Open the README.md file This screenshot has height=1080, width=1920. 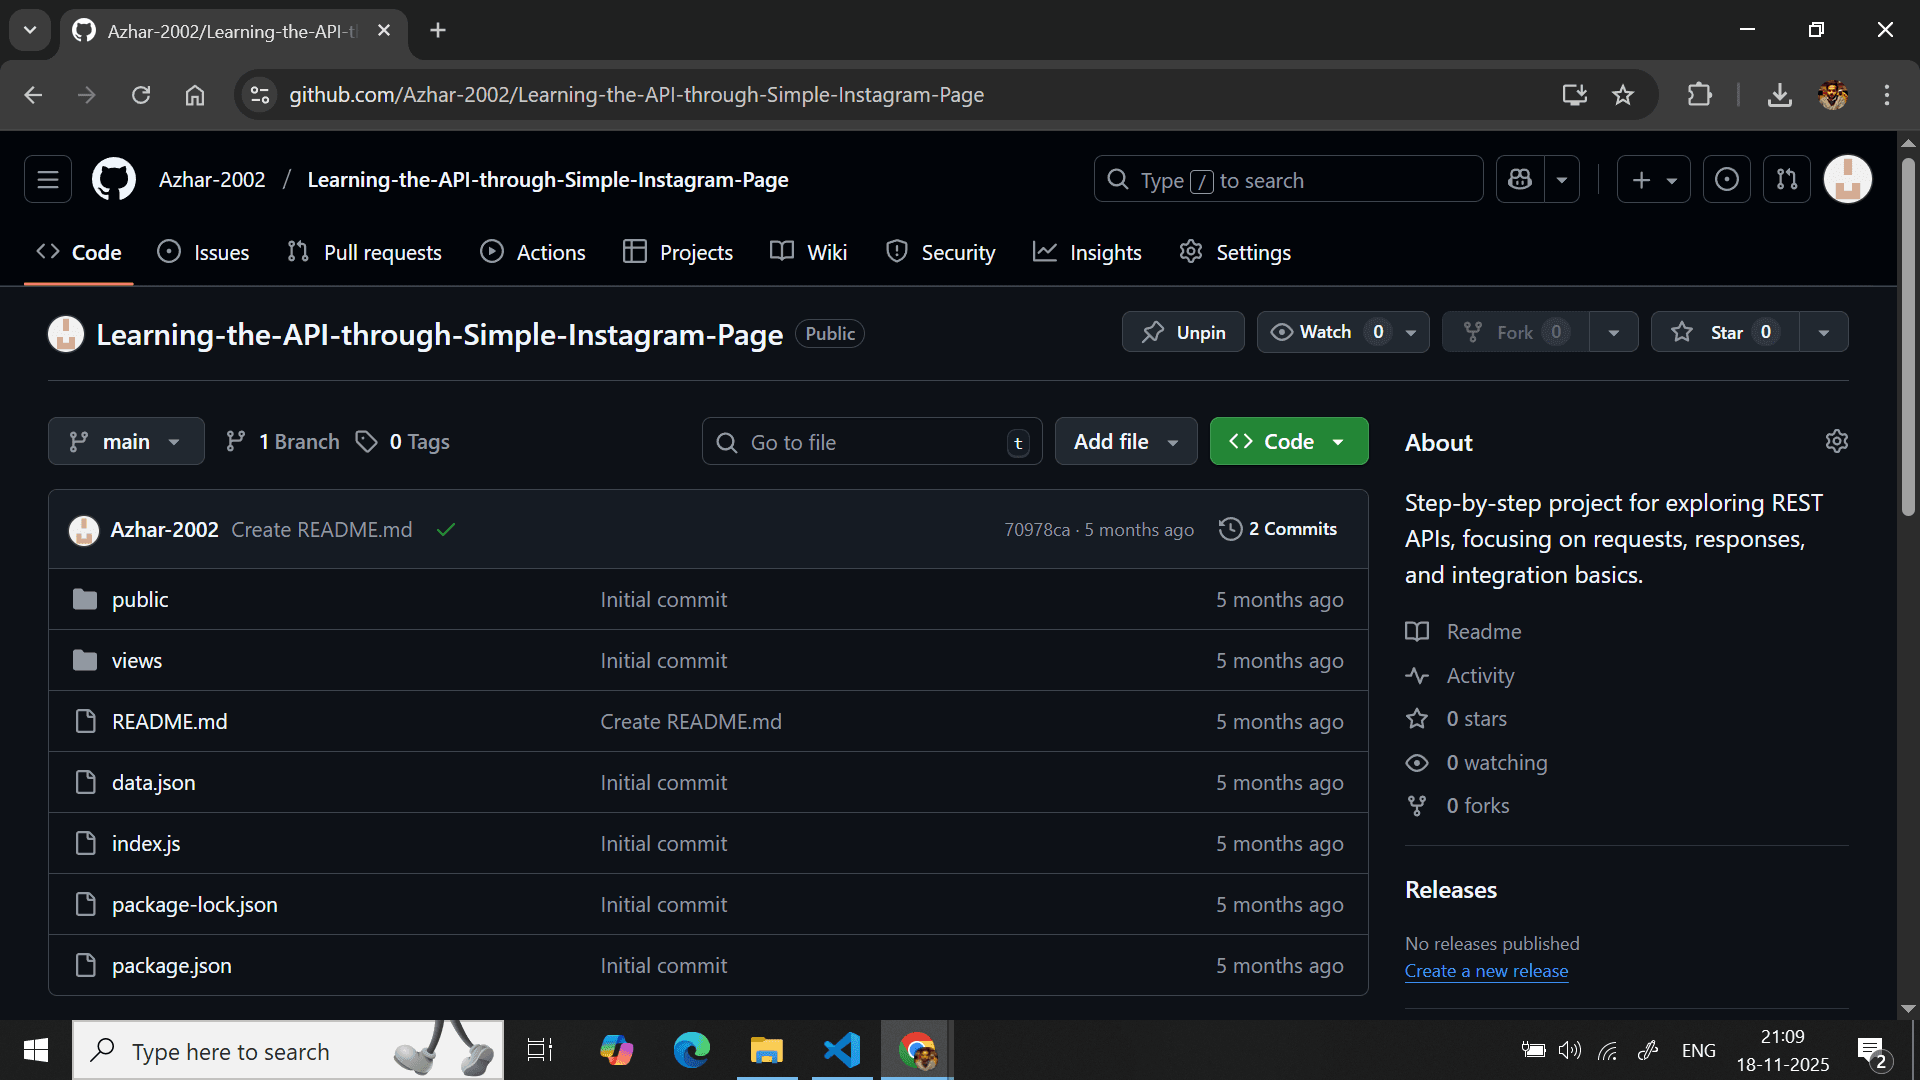168,721
